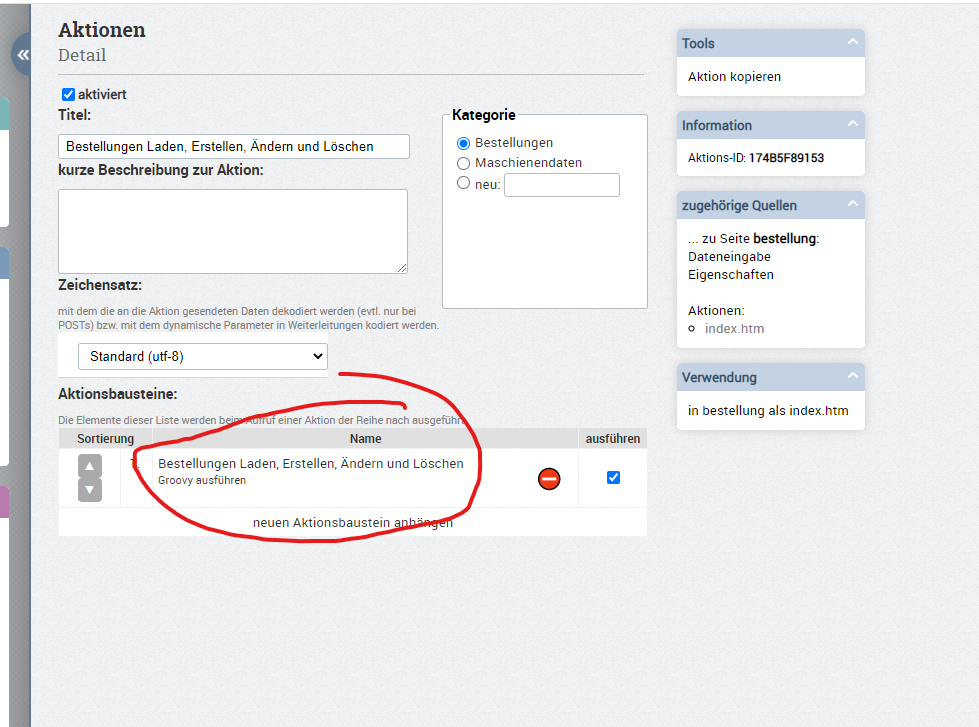Click Aktion kopieren in Tools
The height and width of the screenshot is (727, 979).
click(x=734, y=76)
